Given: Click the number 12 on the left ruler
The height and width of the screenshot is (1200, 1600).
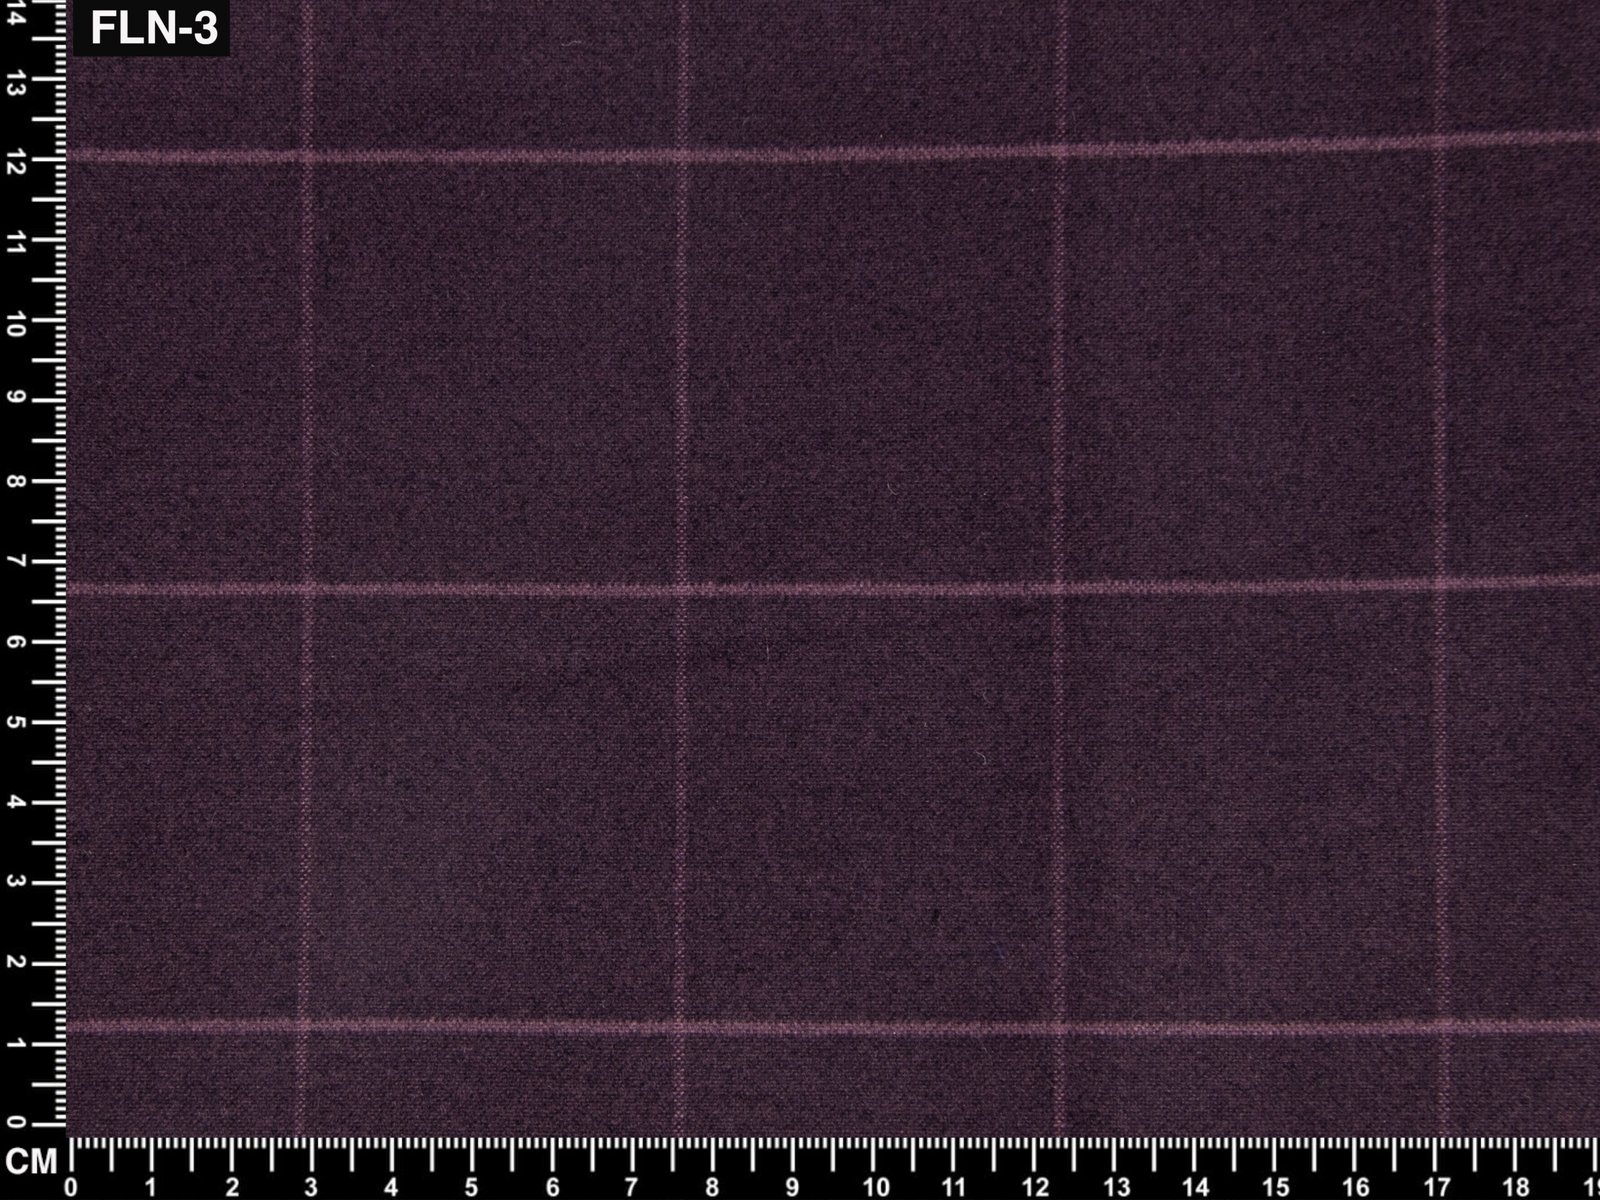Looking at the screenshot, I should (x=17, y=160).
